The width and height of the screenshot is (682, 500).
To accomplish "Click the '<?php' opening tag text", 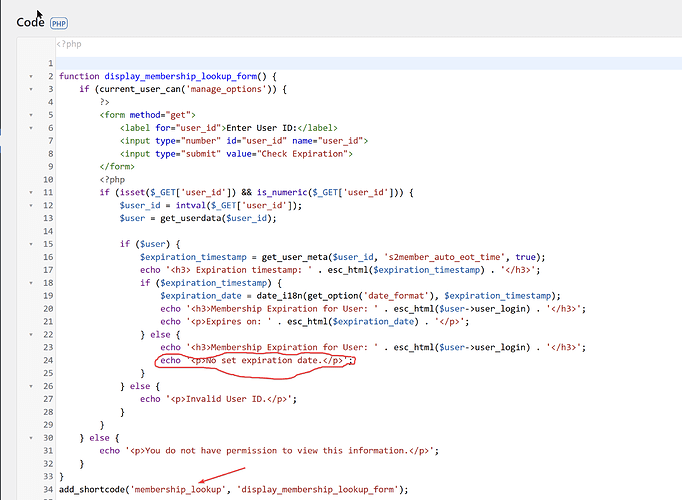I will point(69,44).
